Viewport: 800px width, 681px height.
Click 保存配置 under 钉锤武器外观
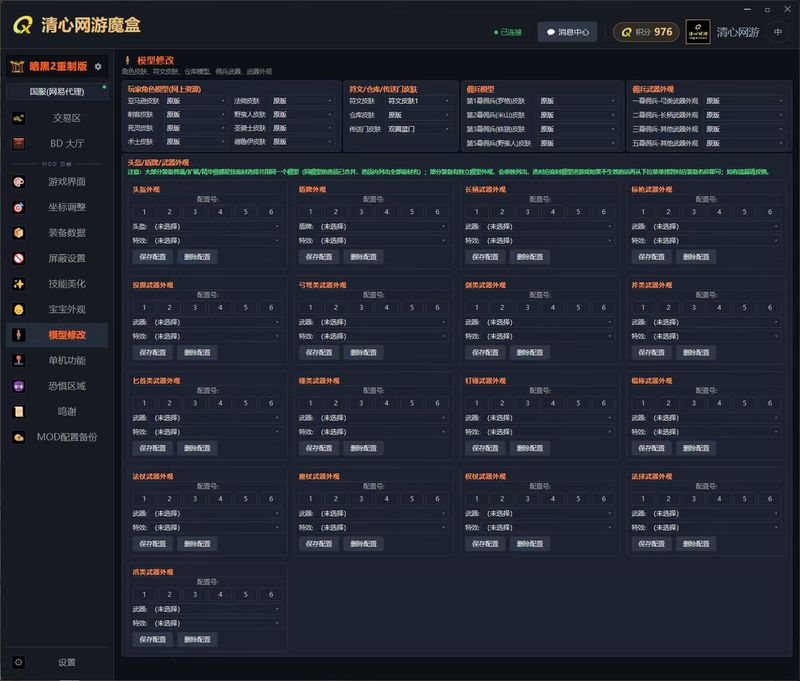pos(485,448)
